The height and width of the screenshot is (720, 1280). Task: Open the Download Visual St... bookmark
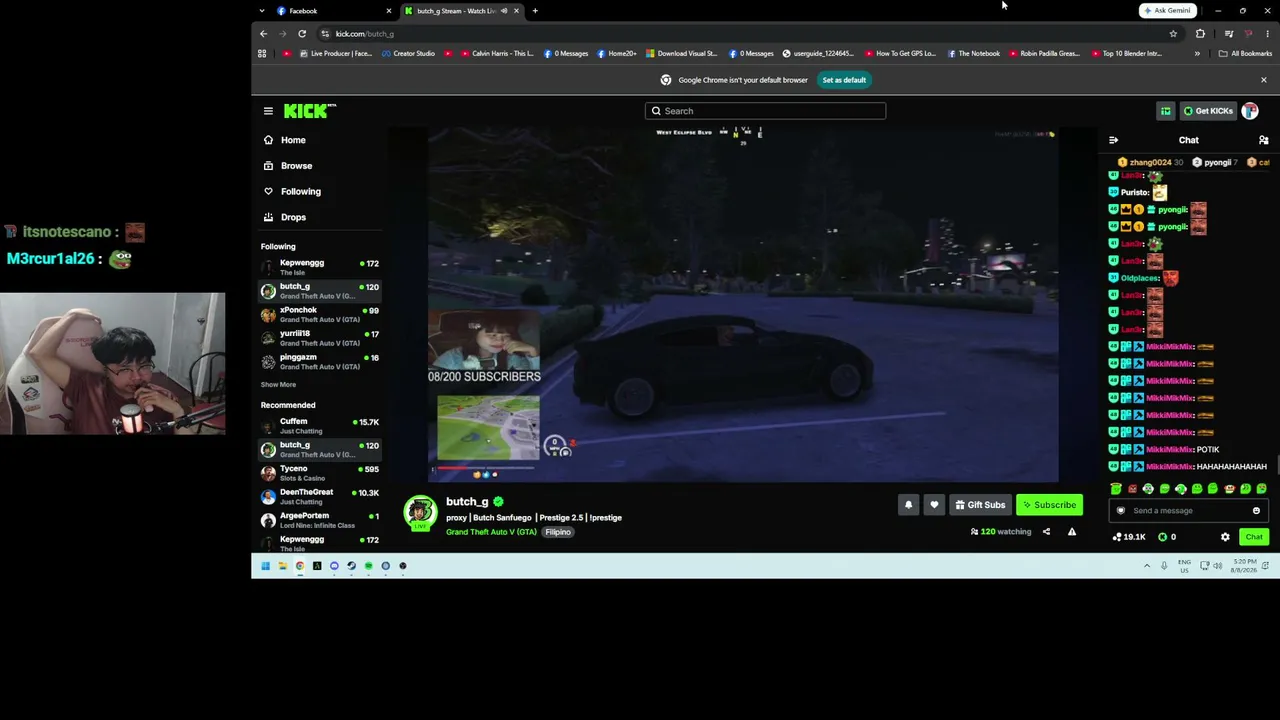click(x=682, y=54)
